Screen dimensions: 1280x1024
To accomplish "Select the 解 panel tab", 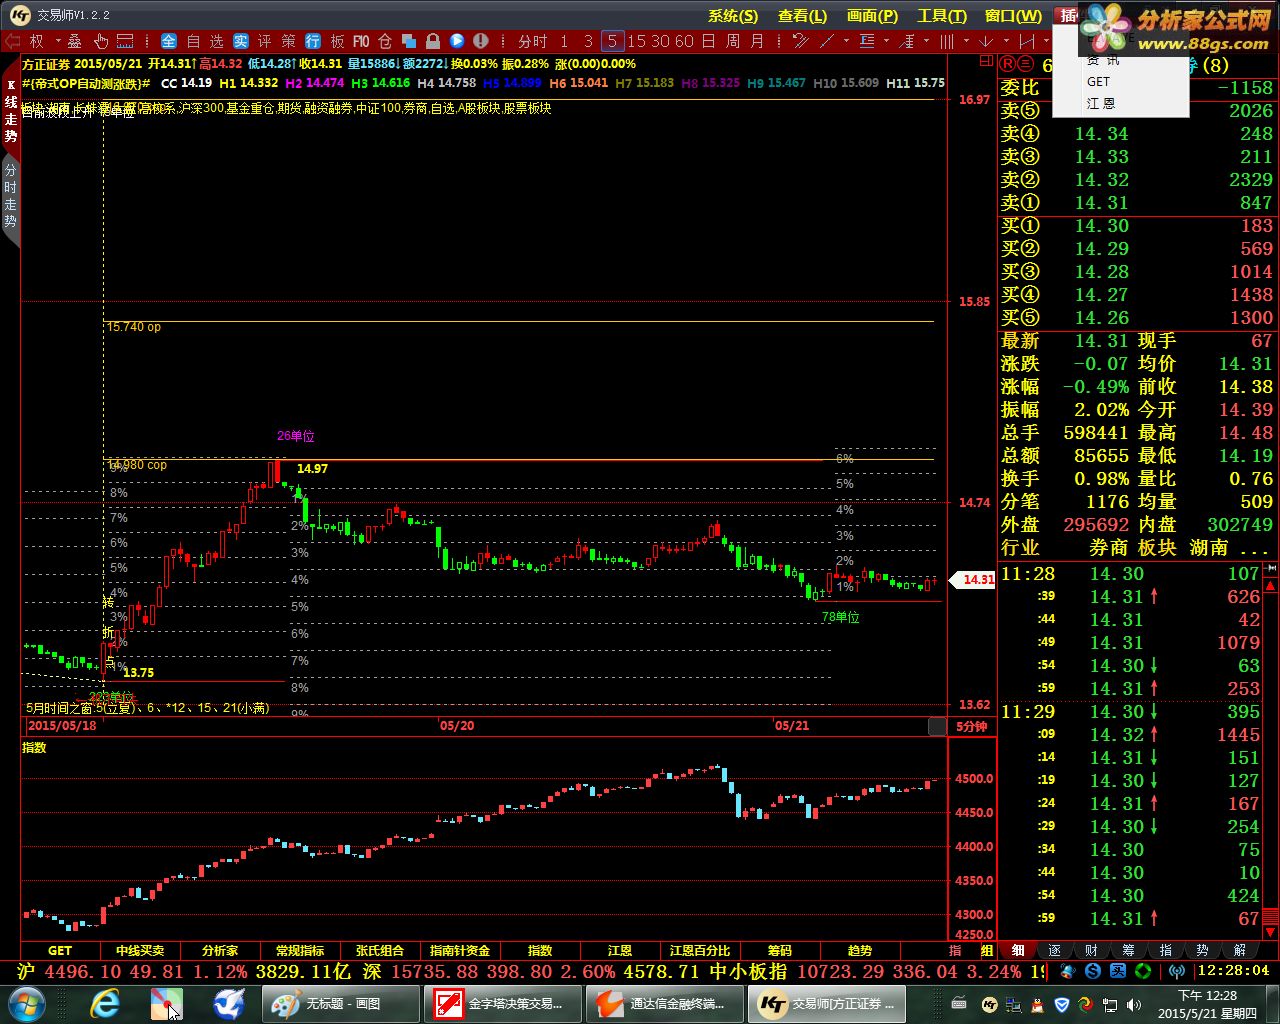I will [x=1240, y=951].
